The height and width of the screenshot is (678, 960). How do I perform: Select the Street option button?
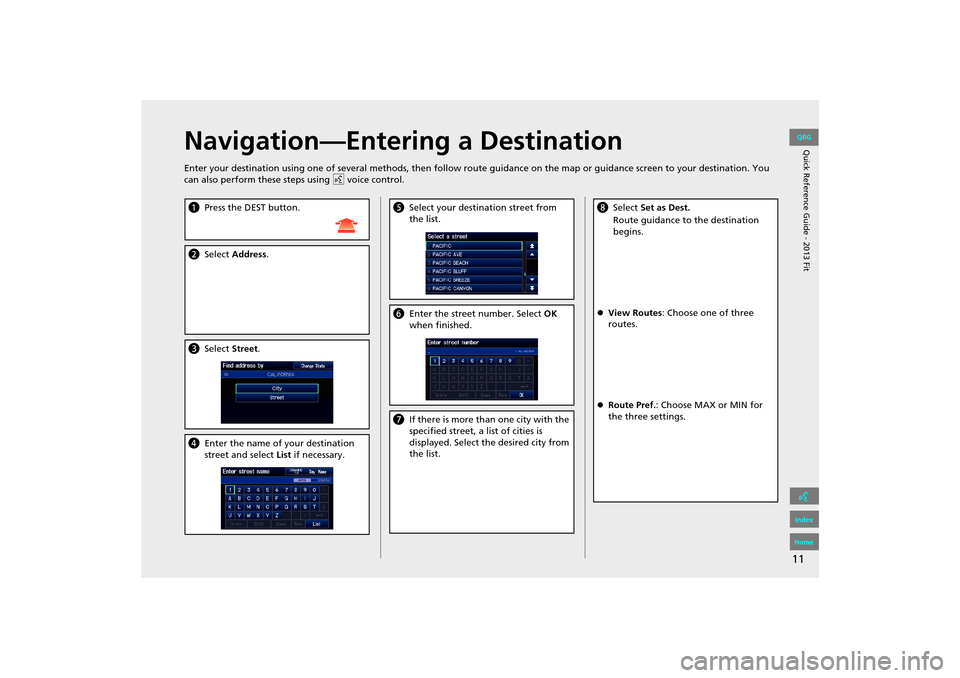(x=276, y=398)
